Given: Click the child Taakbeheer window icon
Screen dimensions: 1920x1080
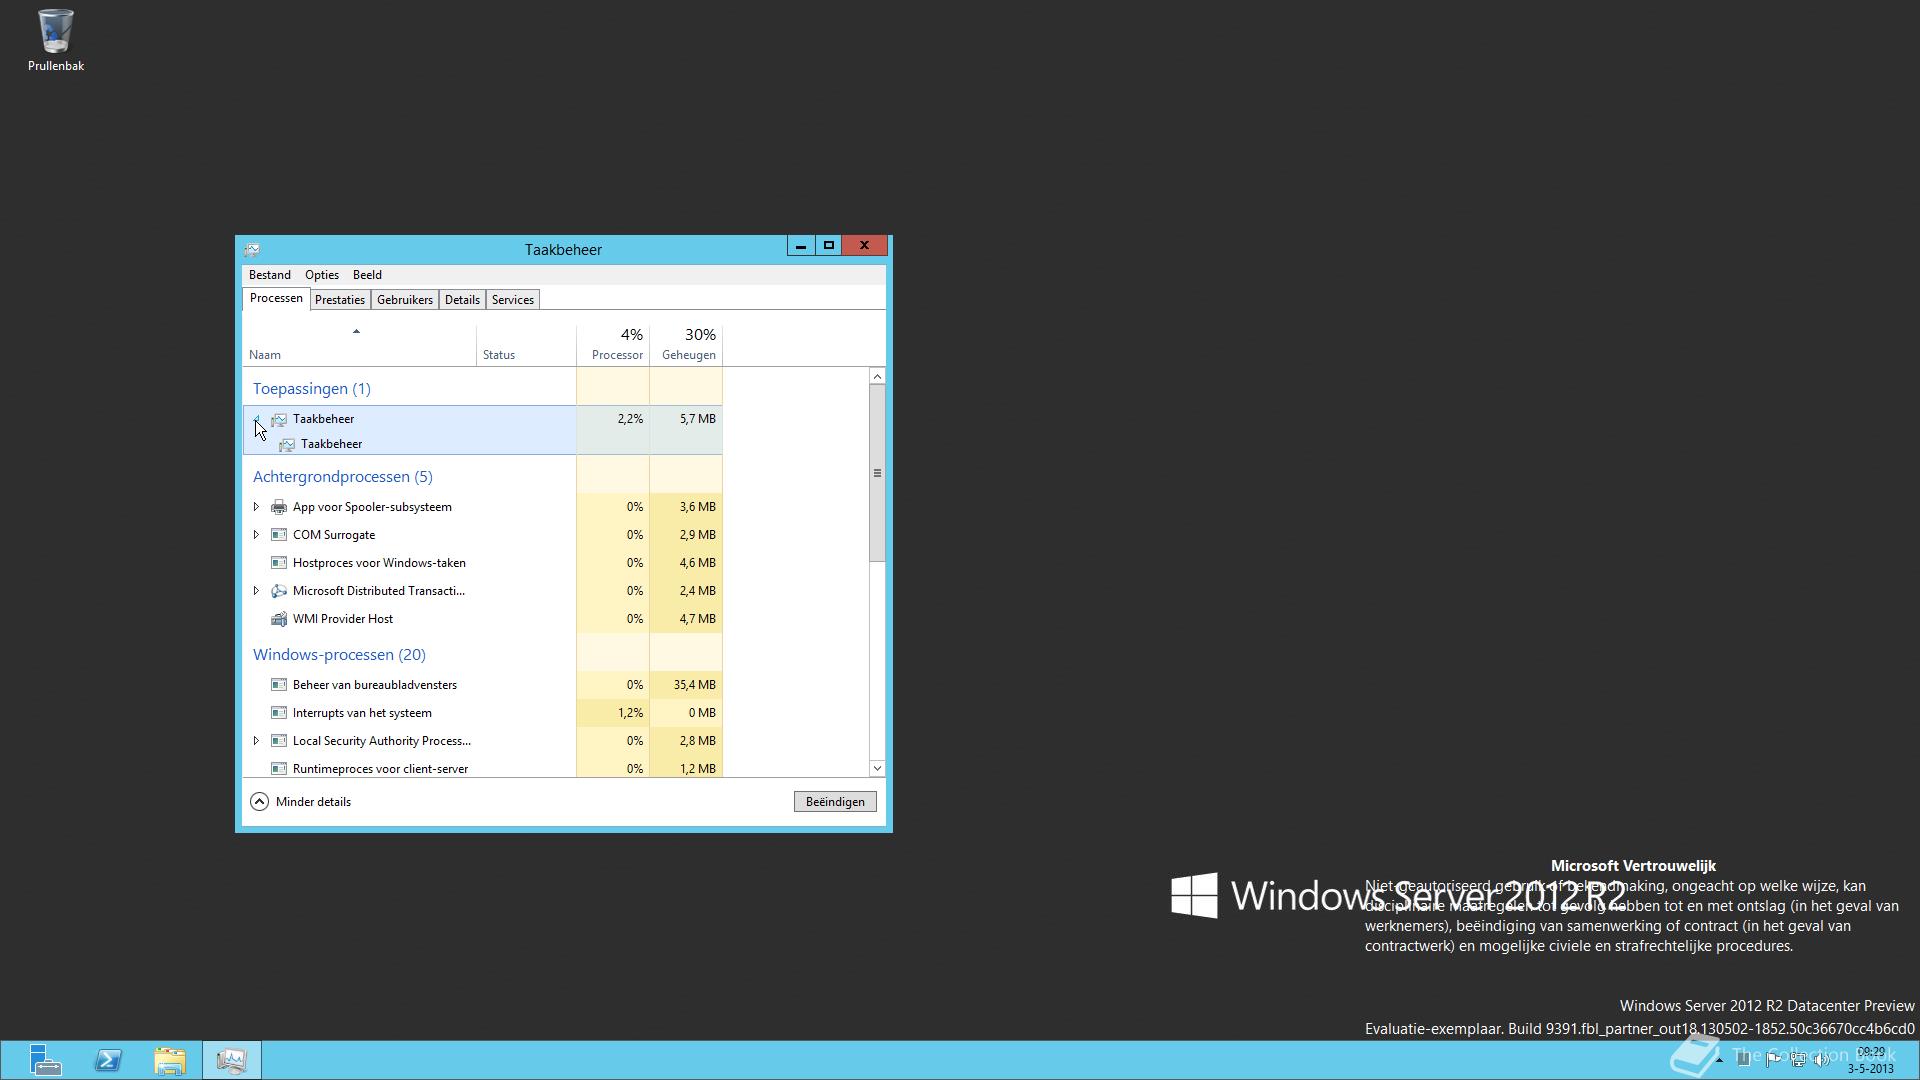Looking at the screenshot, I should point(287,444).
